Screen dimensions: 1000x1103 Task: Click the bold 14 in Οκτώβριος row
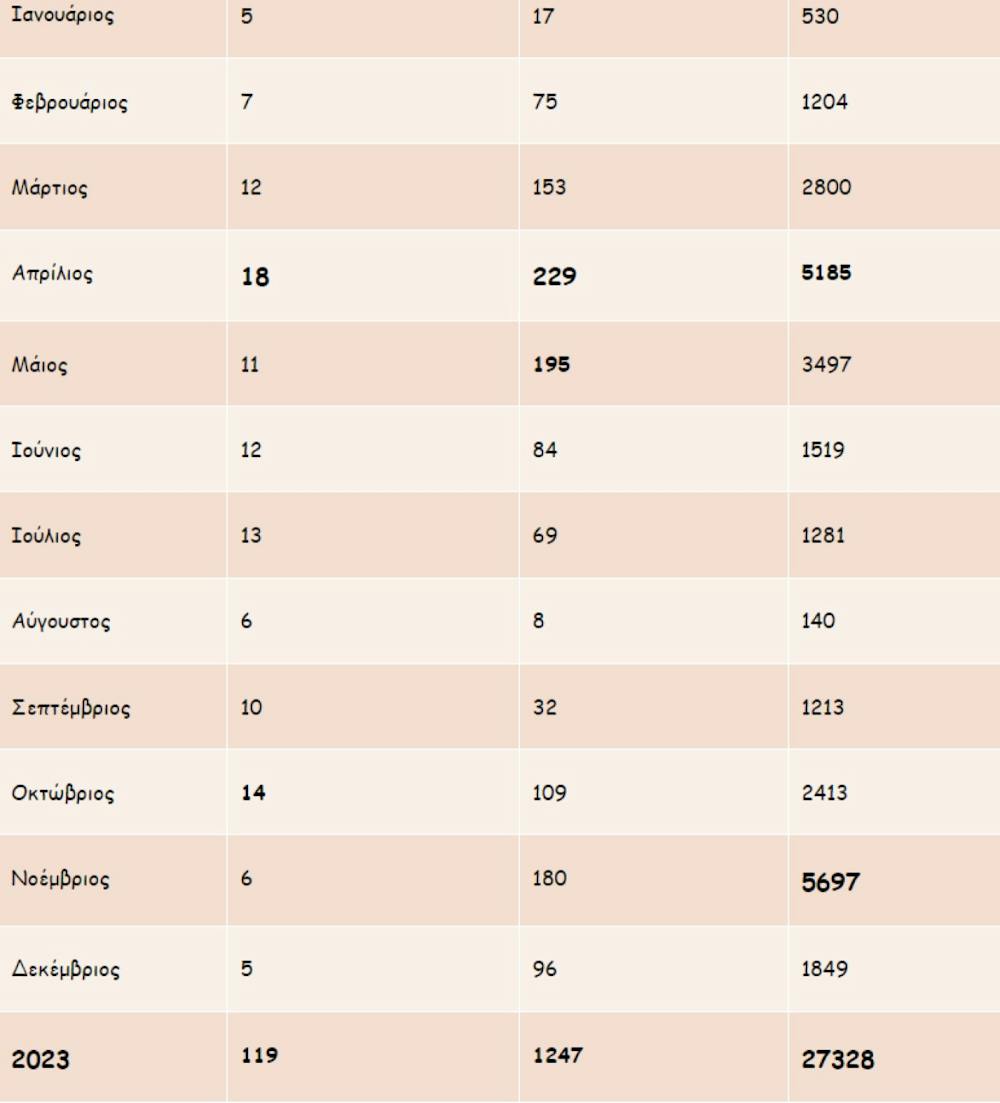click(x=253, y=793)
